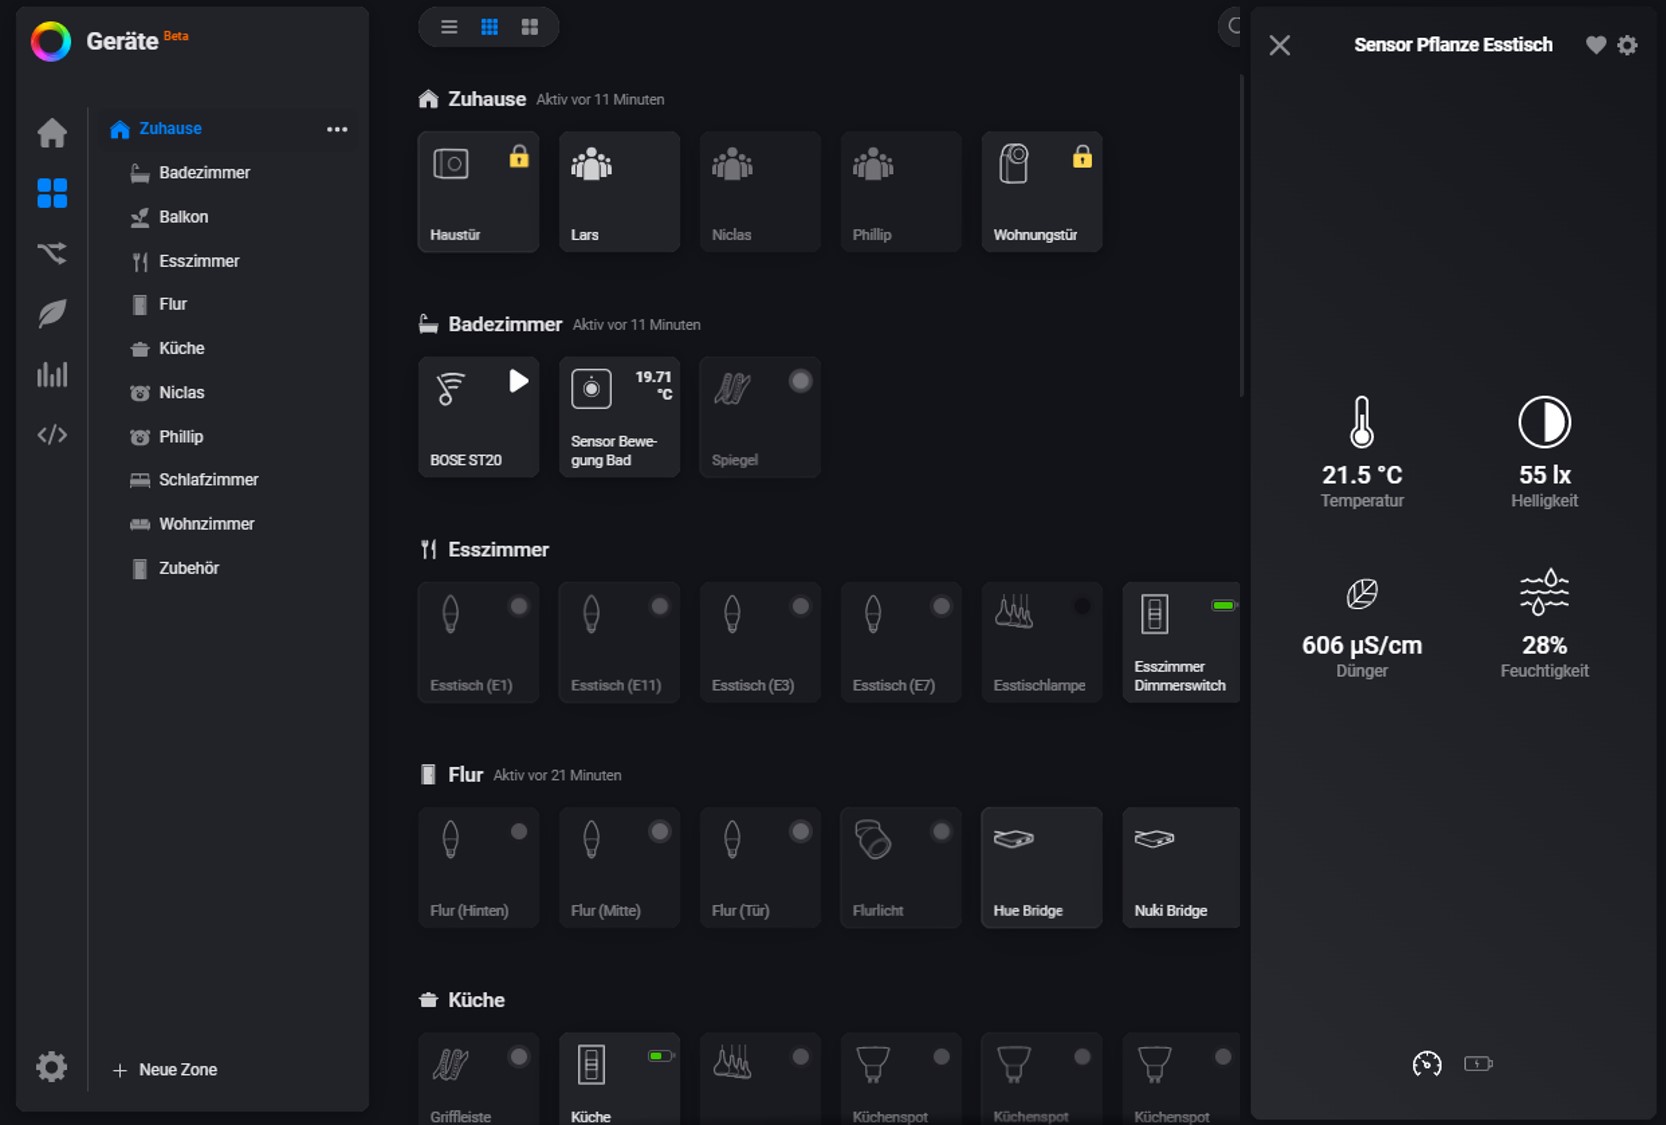Click the leaf Dünger icon
This screenshot has height=1125, width=1666.
coord(1361,594)
